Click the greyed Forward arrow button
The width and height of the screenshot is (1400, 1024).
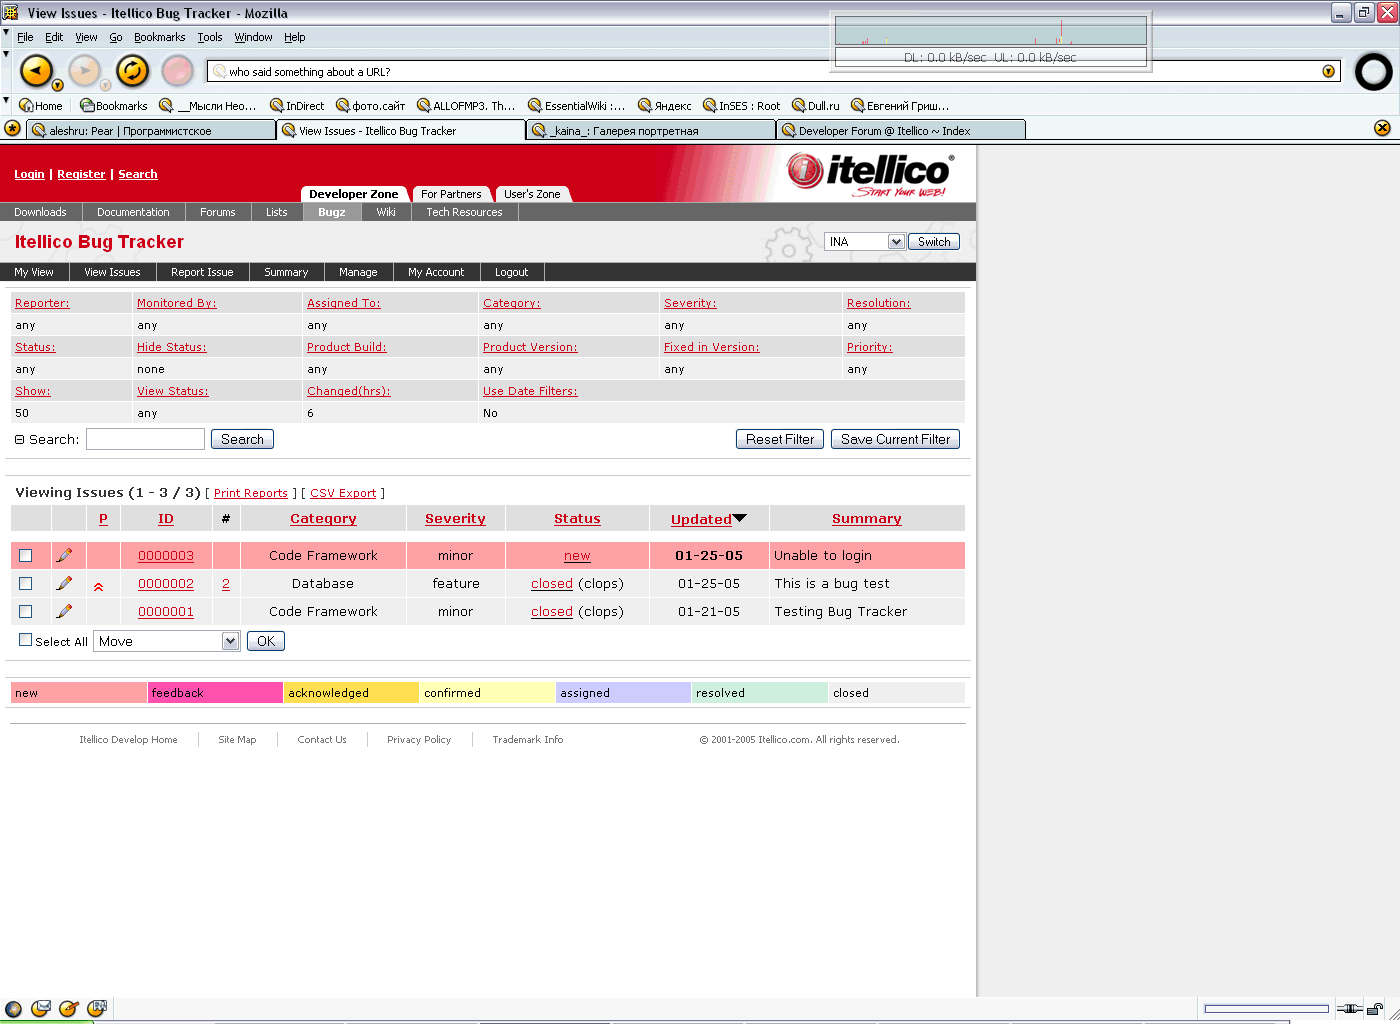84,71
